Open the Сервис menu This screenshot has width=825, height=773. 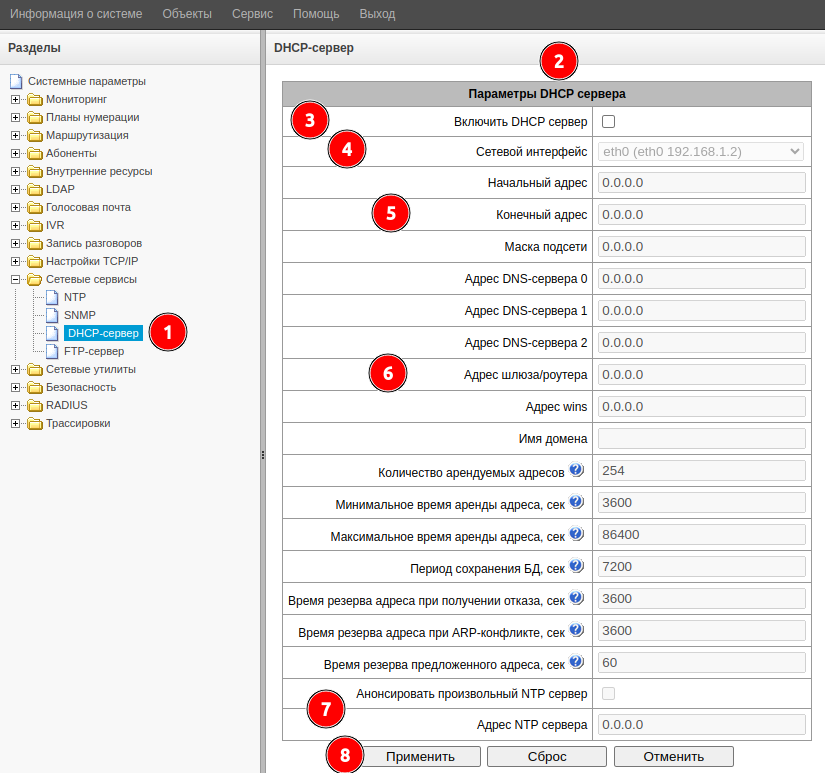tap(252, 14)
